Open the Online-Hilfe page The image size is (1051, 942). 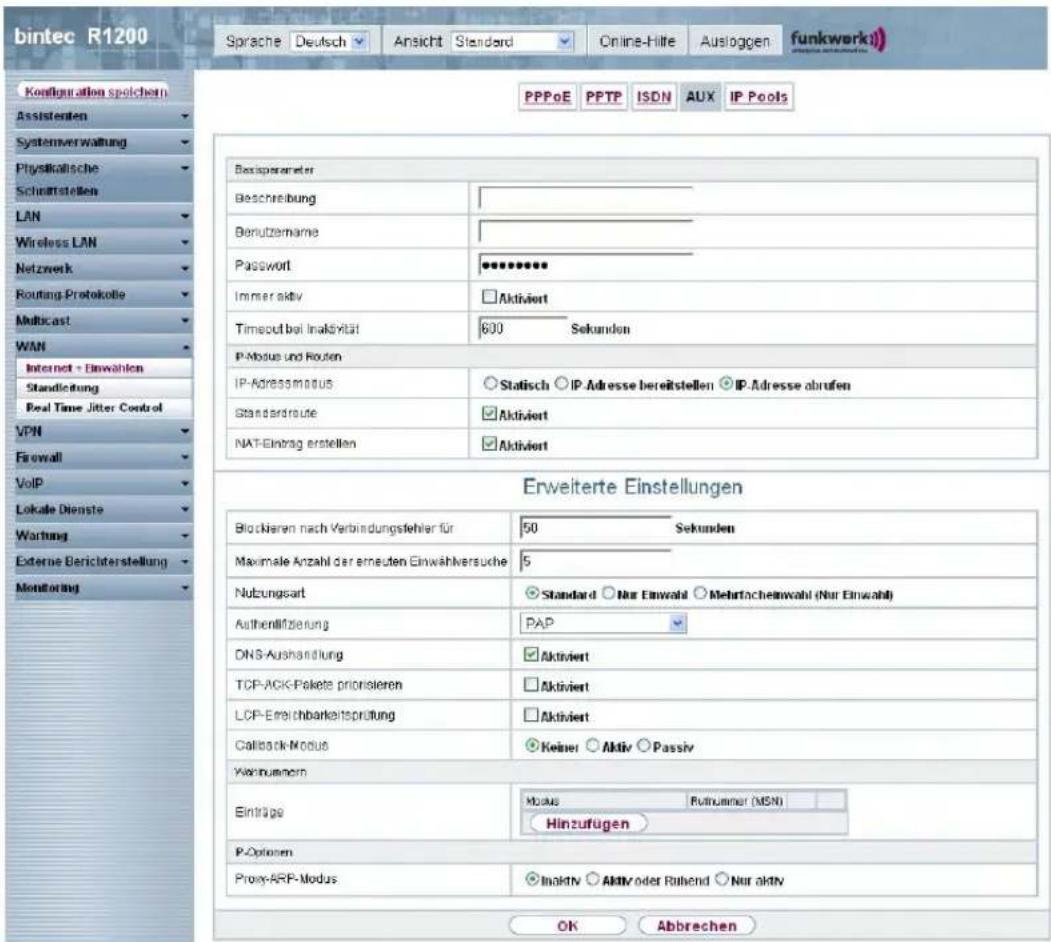(x=637, y=42)
